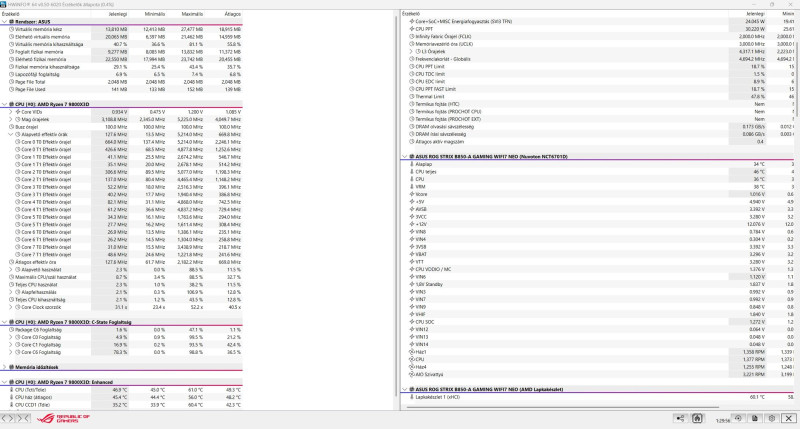Click the thermometer icon of the VRM row
800x429 pixels.
pyautogui.click(x=412, y=187)
